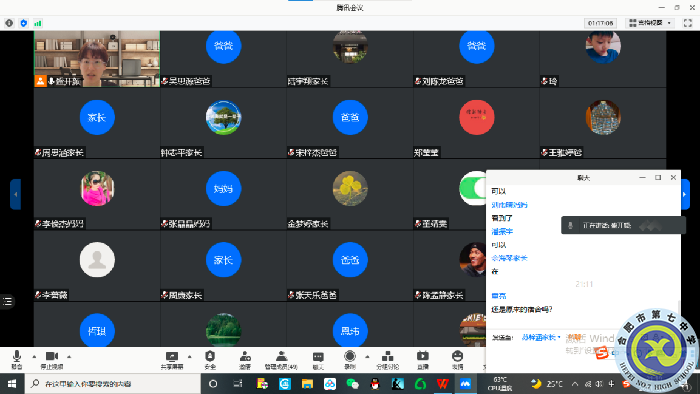Select the red avatar participant tile
Viewport: 700px width, 394px height.
[x=476, y=123]
